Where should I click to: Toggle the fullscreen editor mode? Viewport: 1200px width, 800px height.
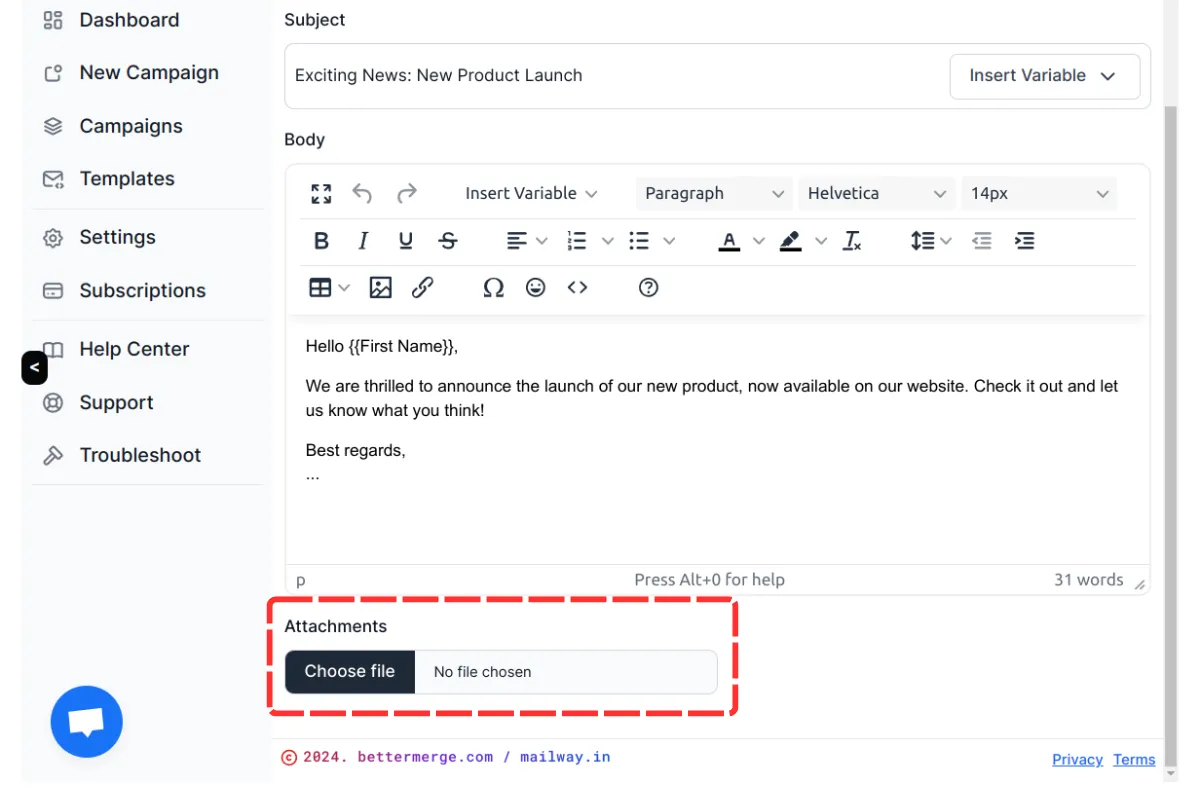tap(321, 193)
